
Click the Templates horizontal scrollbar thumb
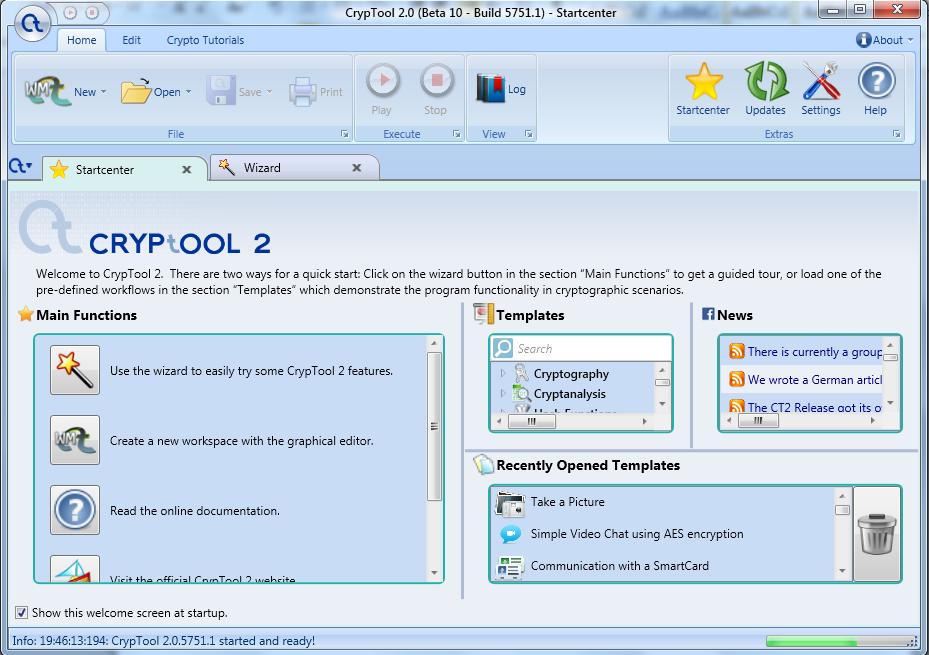coord(532,421)
